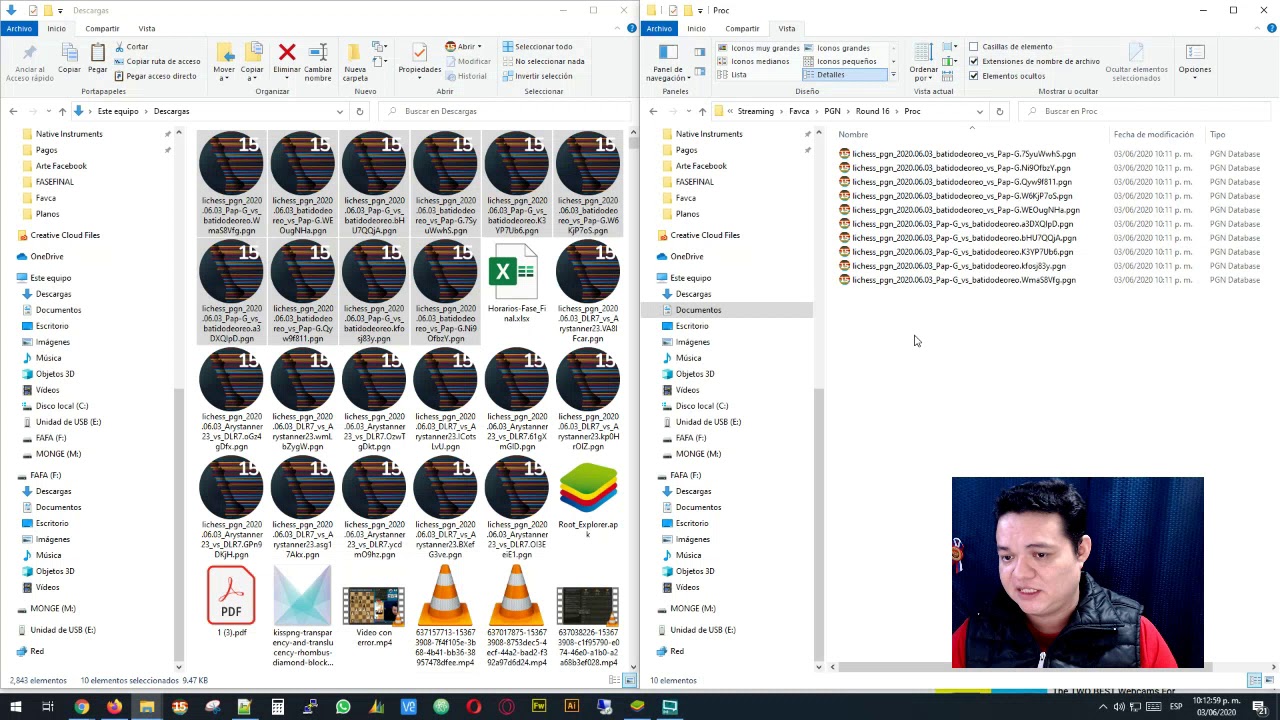Click Round 16 in Proc breadcrumb
Screen dimensions: 1280x720
pos(872,111)
